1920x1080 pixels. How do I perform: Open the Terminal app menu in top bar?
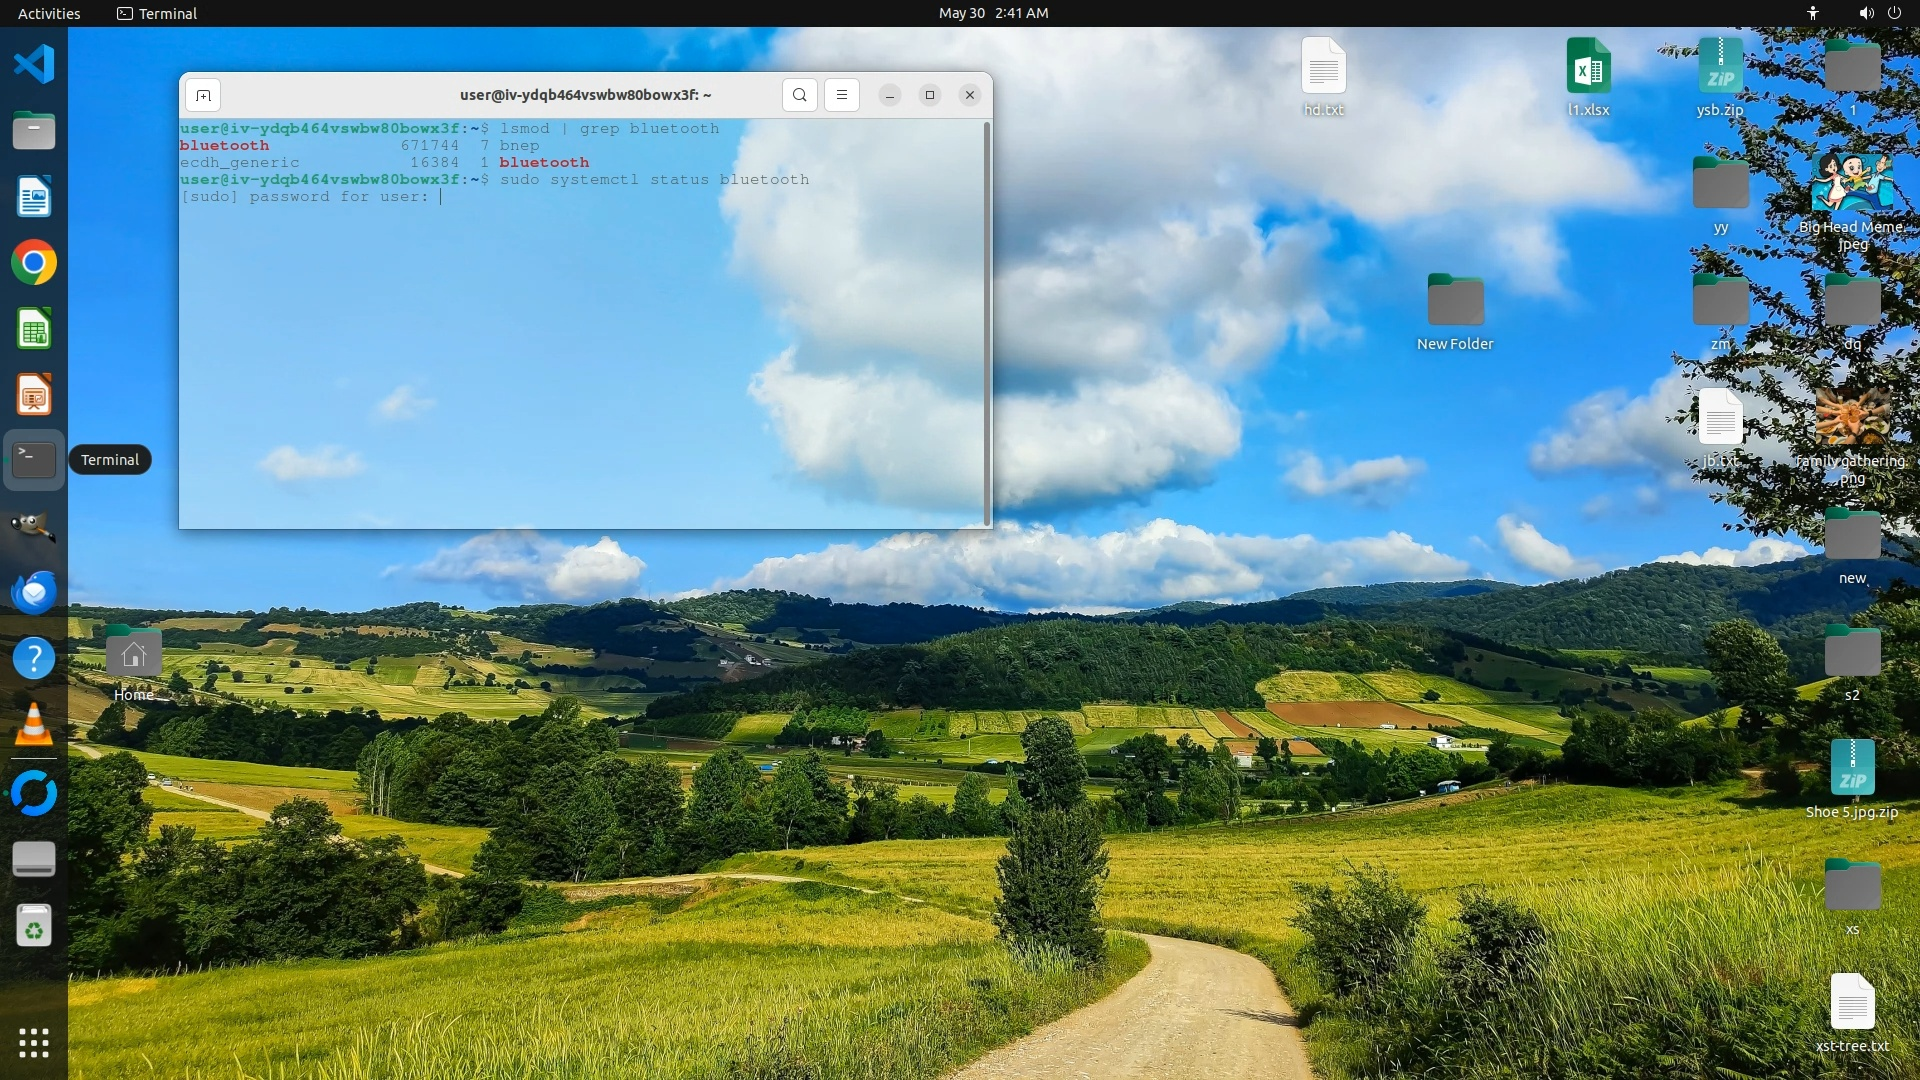pyautogui.click(x=157, y=13)
